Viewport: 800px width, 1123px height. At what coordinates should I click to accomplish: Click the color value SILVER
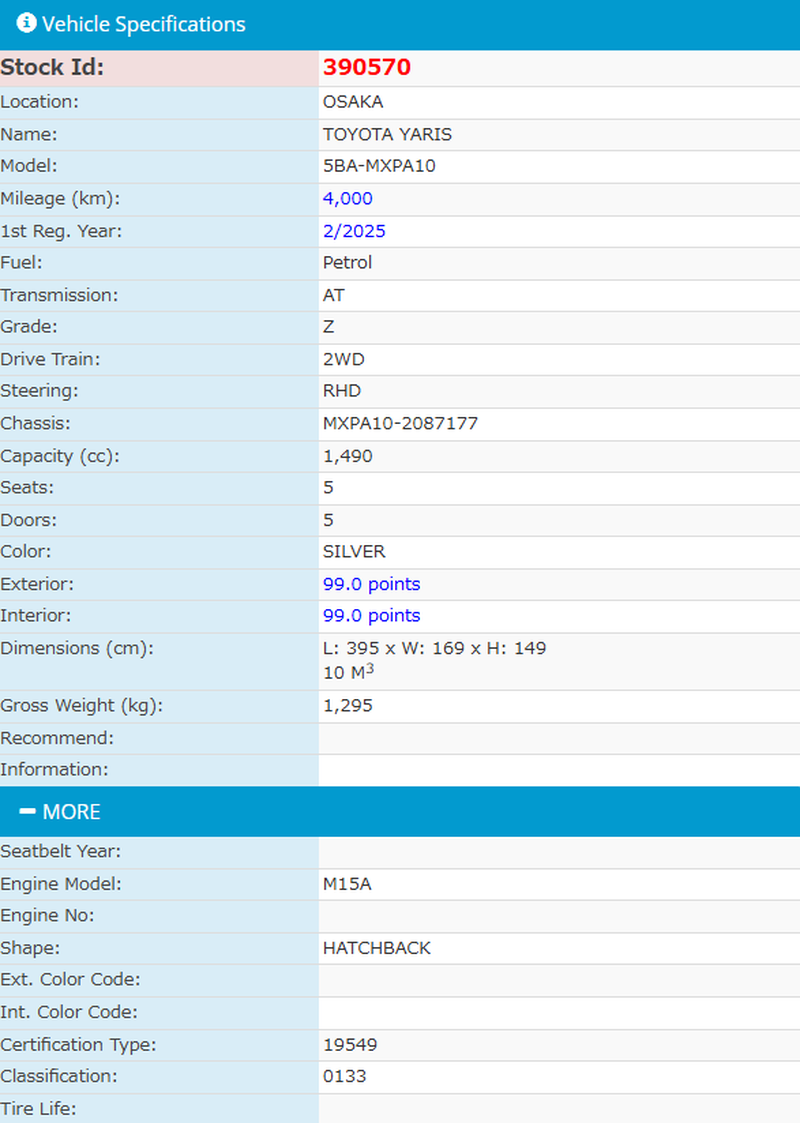pyautogui.click(x=354, y=551)
